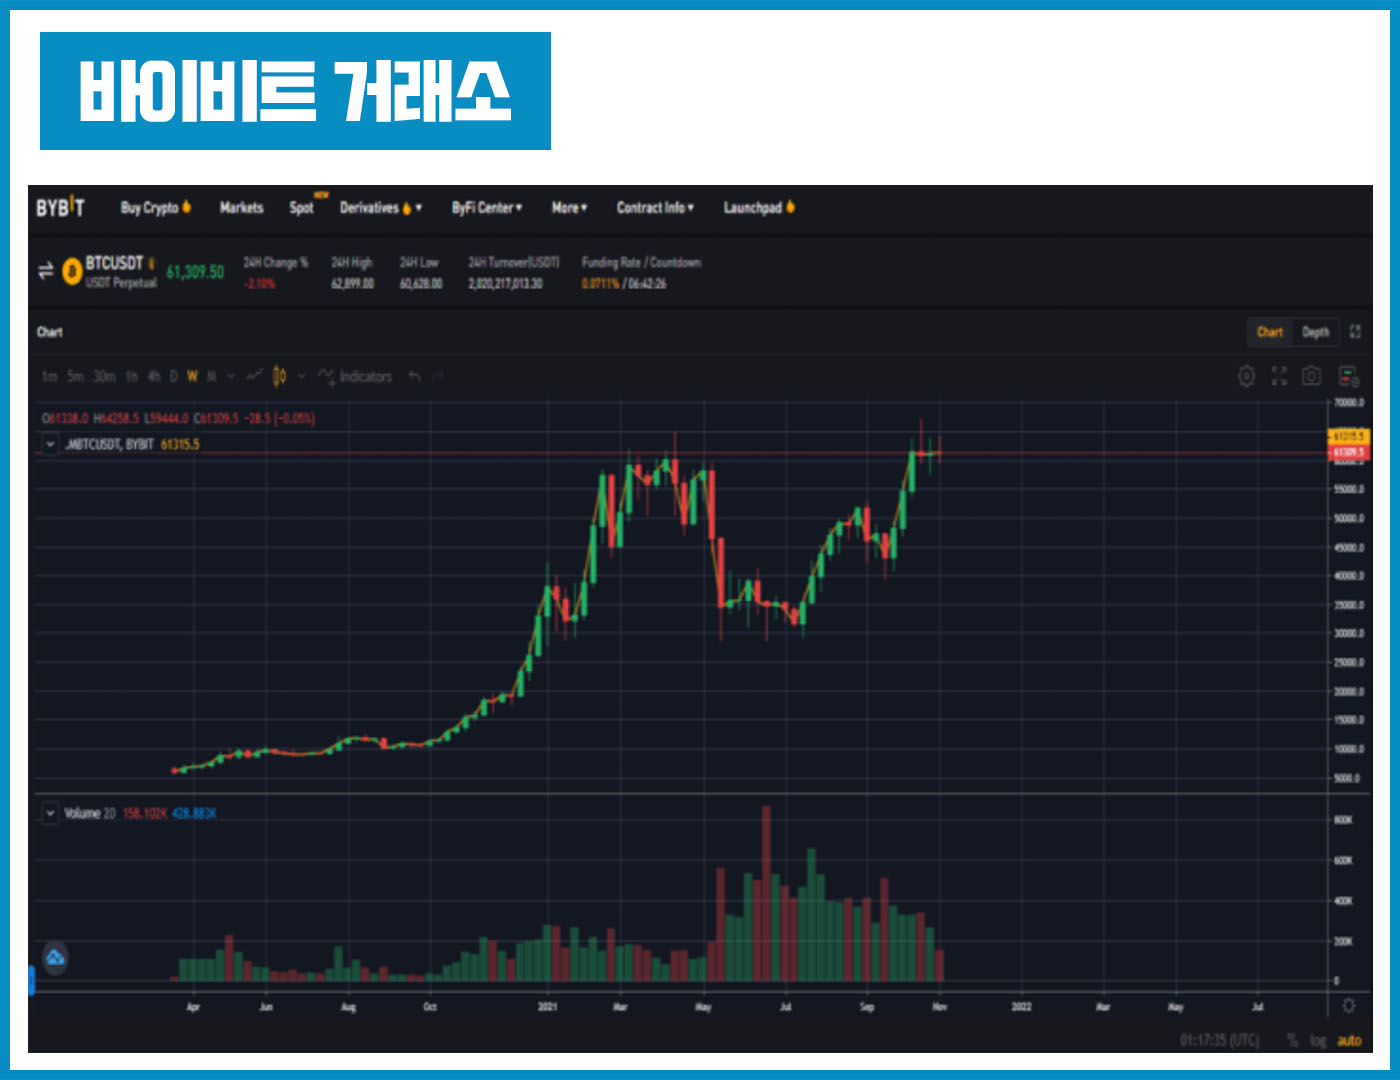1400x1080 pixels.
Task: Select the 5m timeframe
Action: pos(75,376)
